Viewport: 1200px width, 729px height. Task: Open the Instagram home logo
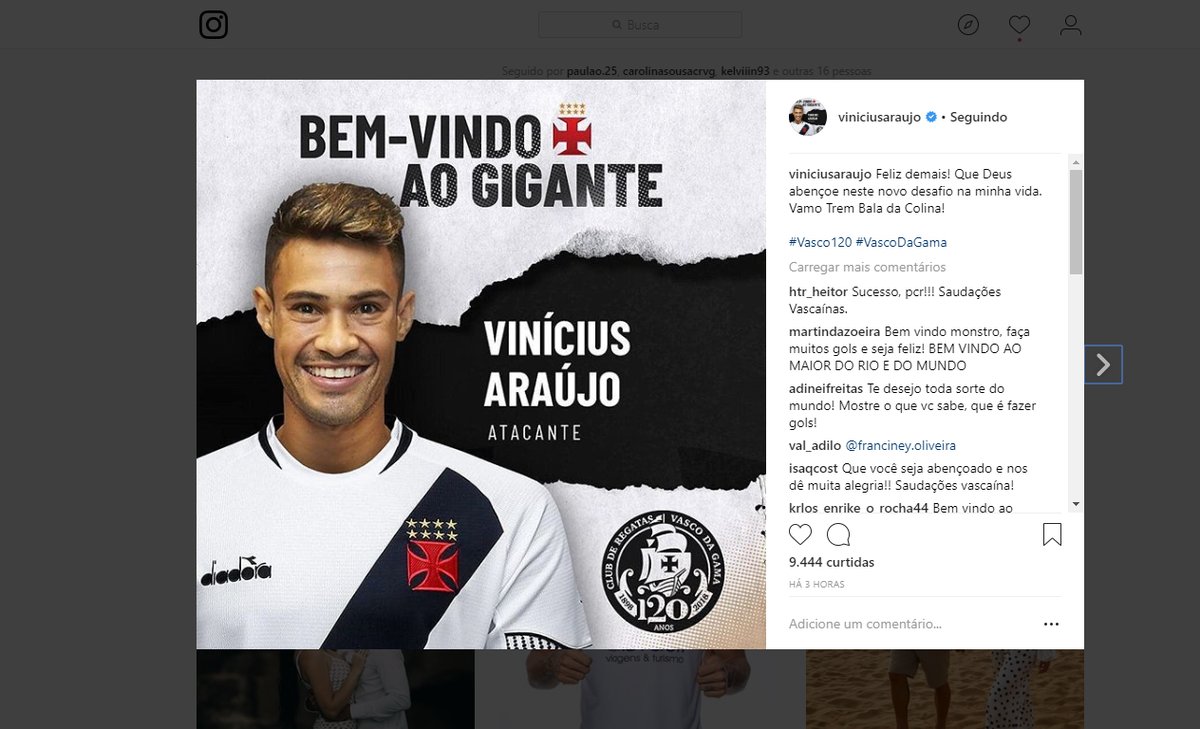click(x=213, y=24)
